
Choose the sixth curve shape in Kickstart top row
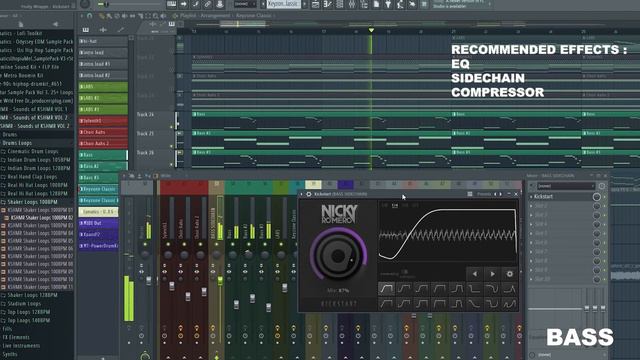[x=474, y=289]
